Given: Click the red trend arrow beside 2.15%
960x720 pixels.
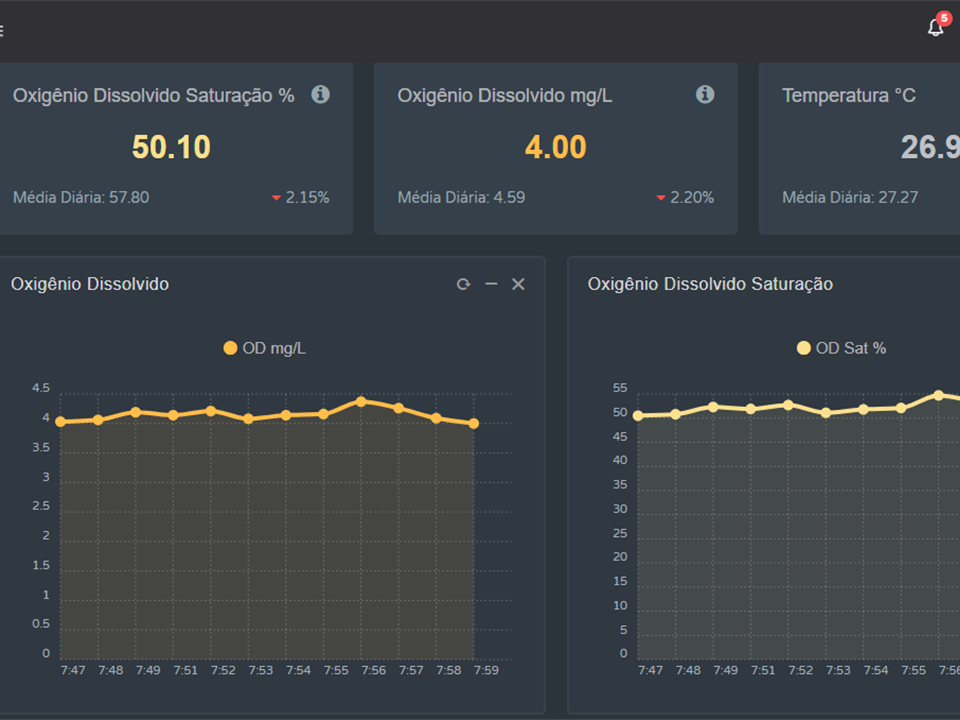Looking at the screenshot, I should 276,198.
